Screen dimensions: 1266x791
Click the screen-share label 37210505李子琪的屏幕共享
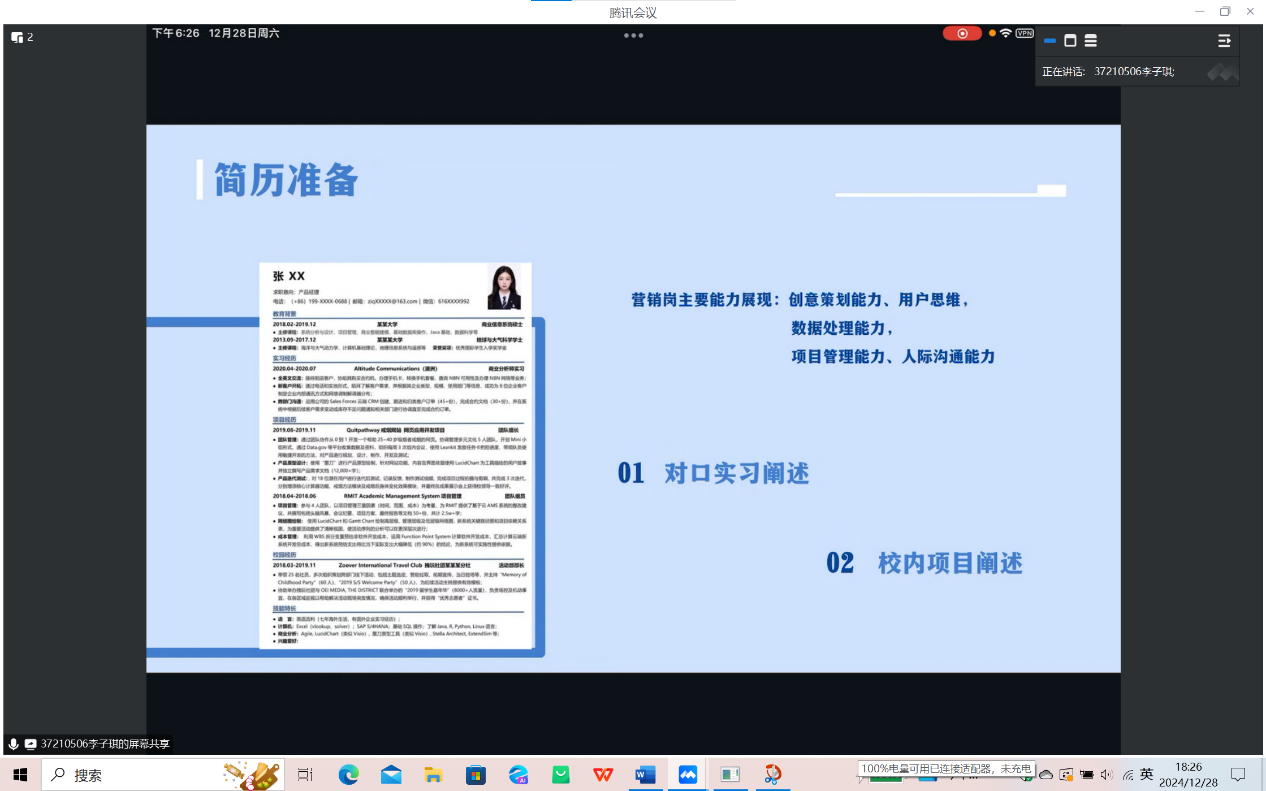[x=105, y=744]
